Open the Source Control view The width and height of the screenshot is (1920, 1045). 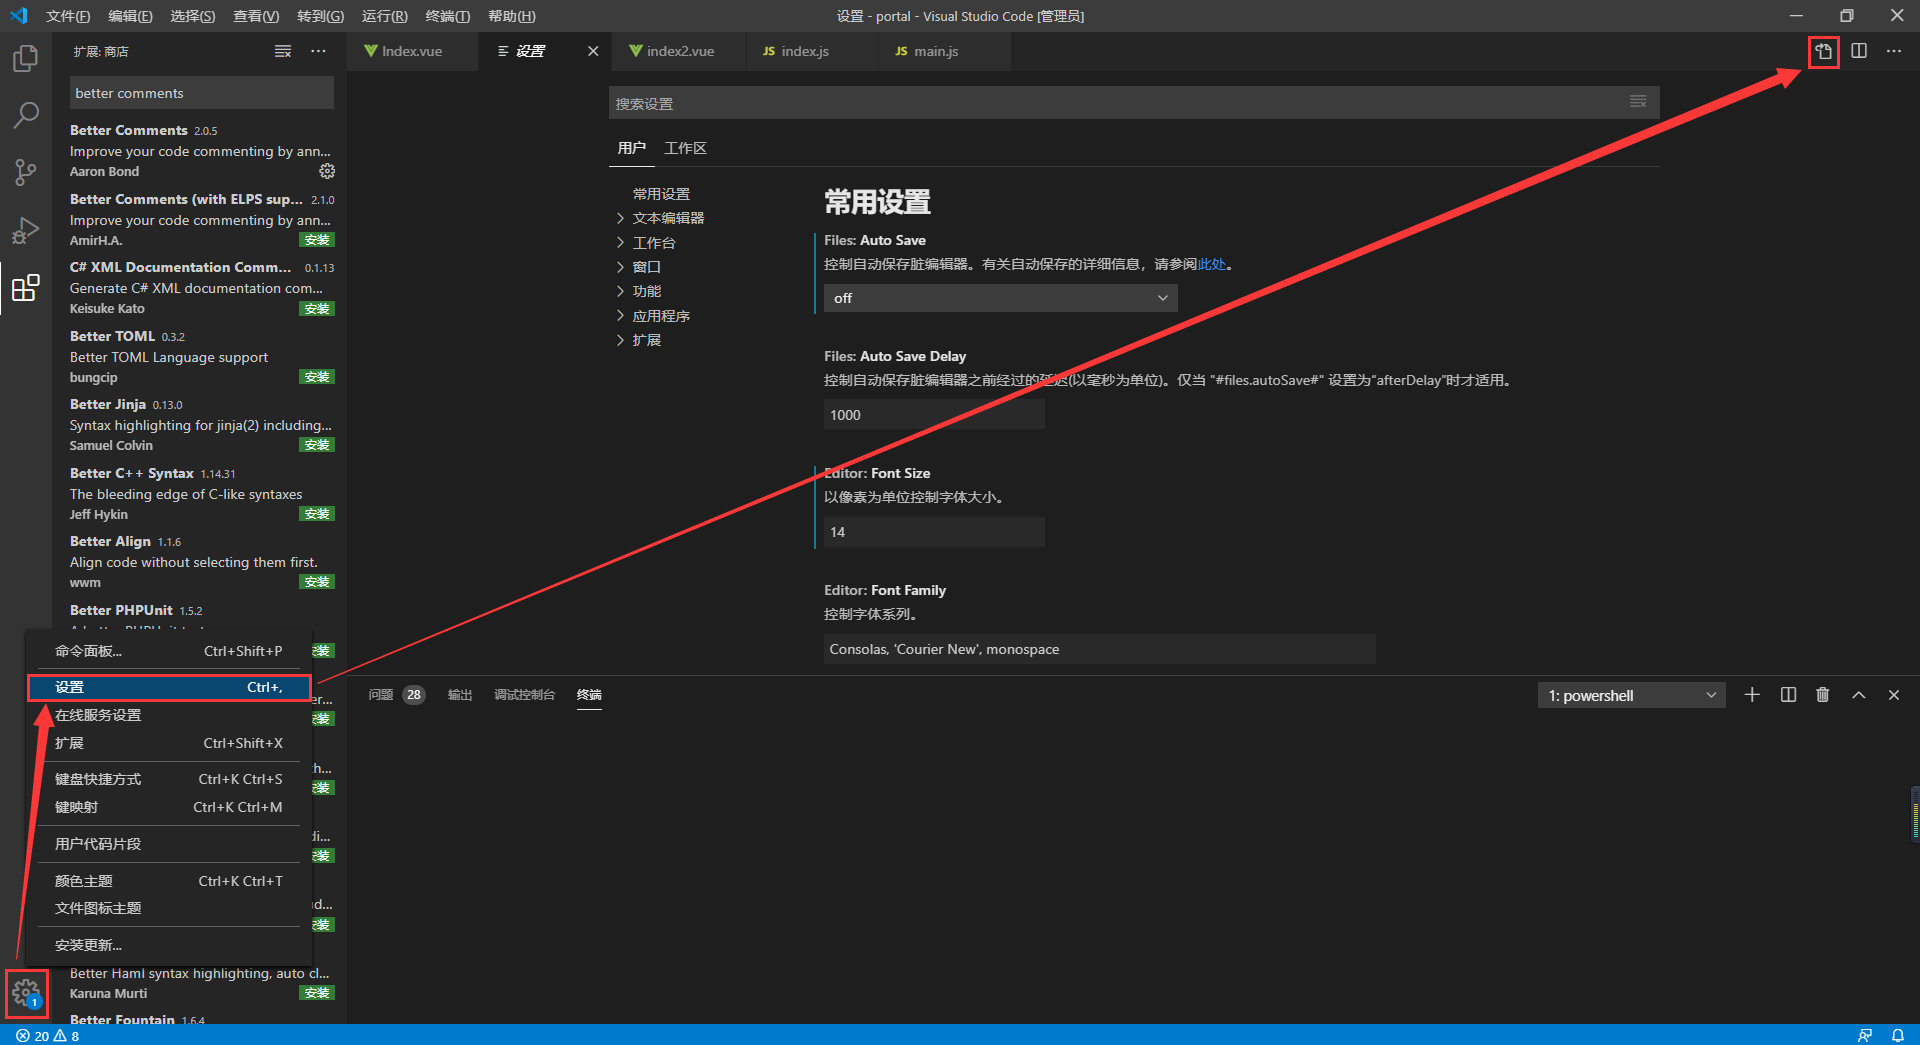click(x=25, y=172)
